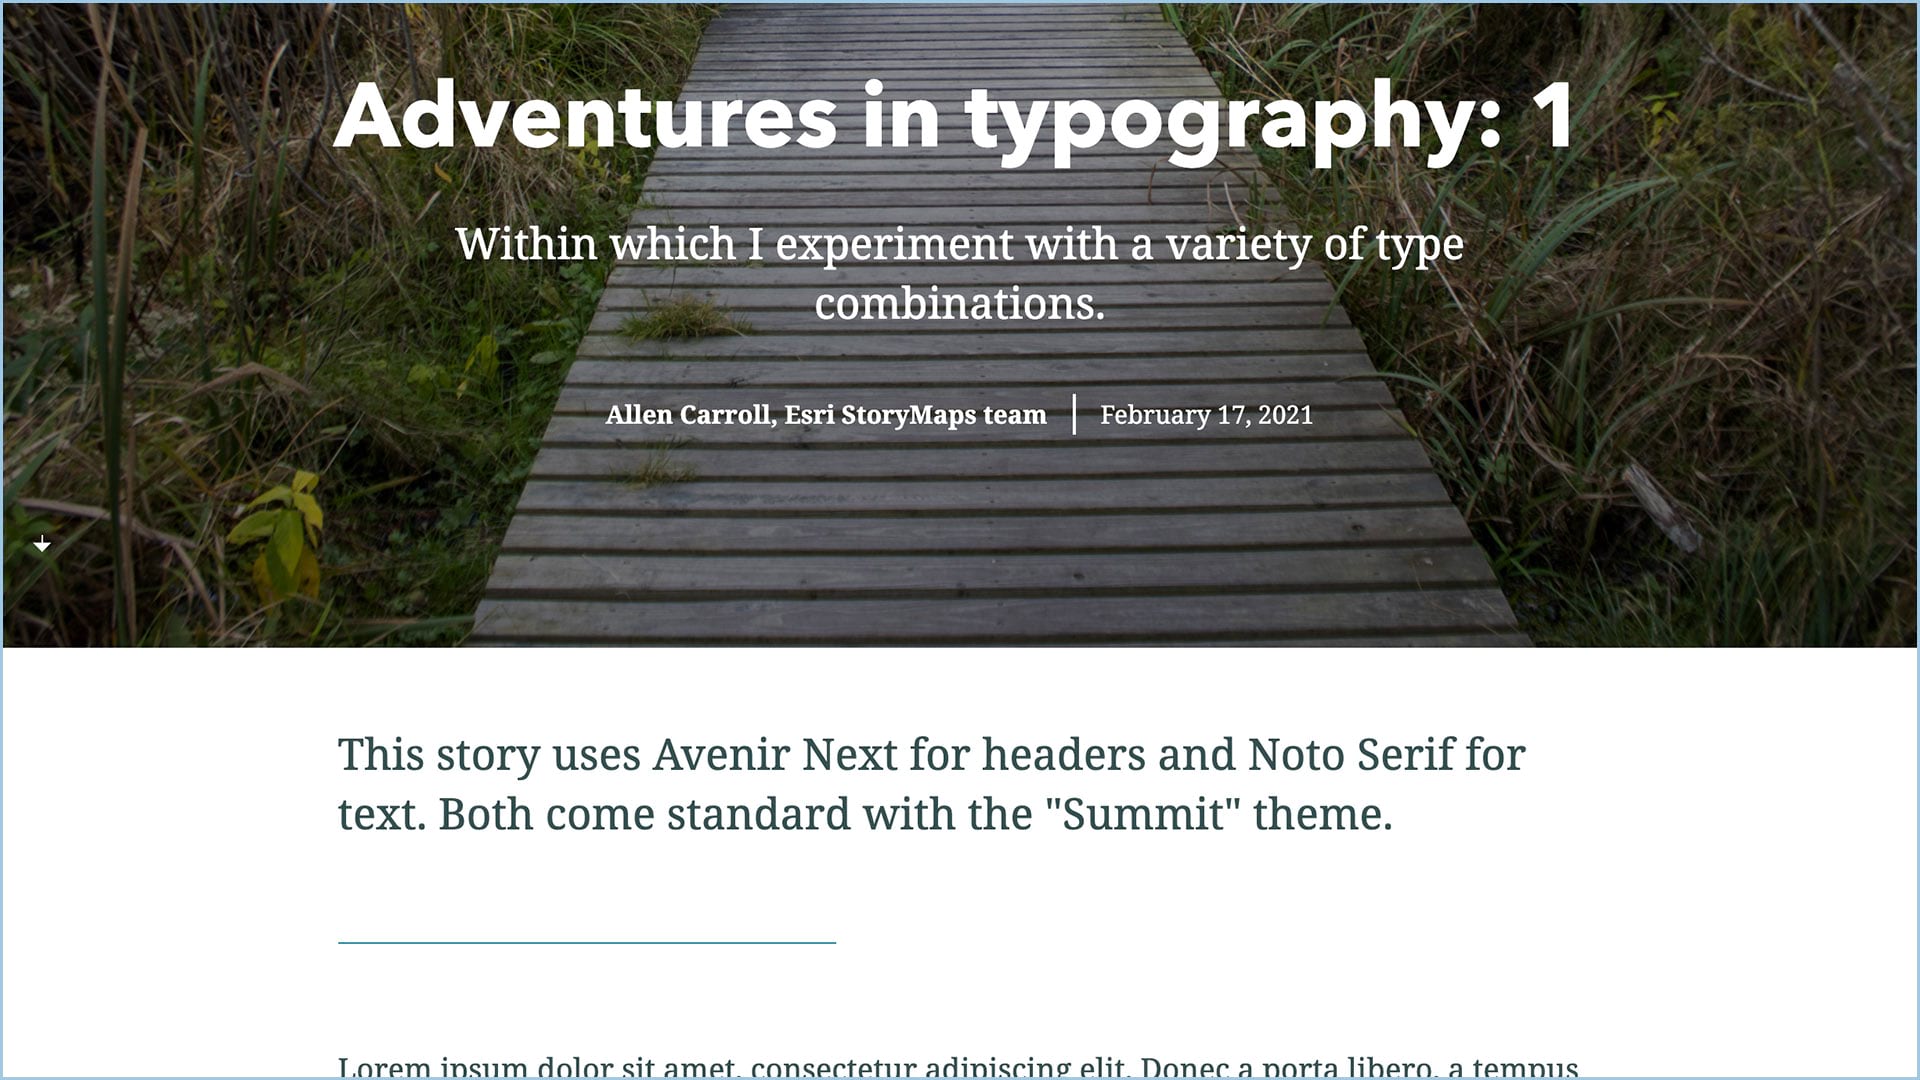The width and height of the screenshot is (1920, 1080).
Task: Click the "Esri StoryMaps team" byline text
Action: [915, 415]
